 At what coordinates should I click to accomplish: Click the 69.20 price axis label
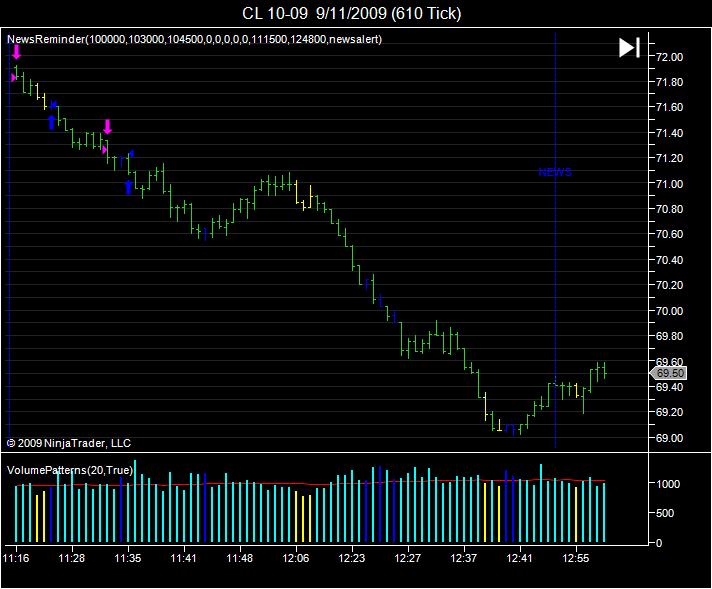click(x=669, y=412)
